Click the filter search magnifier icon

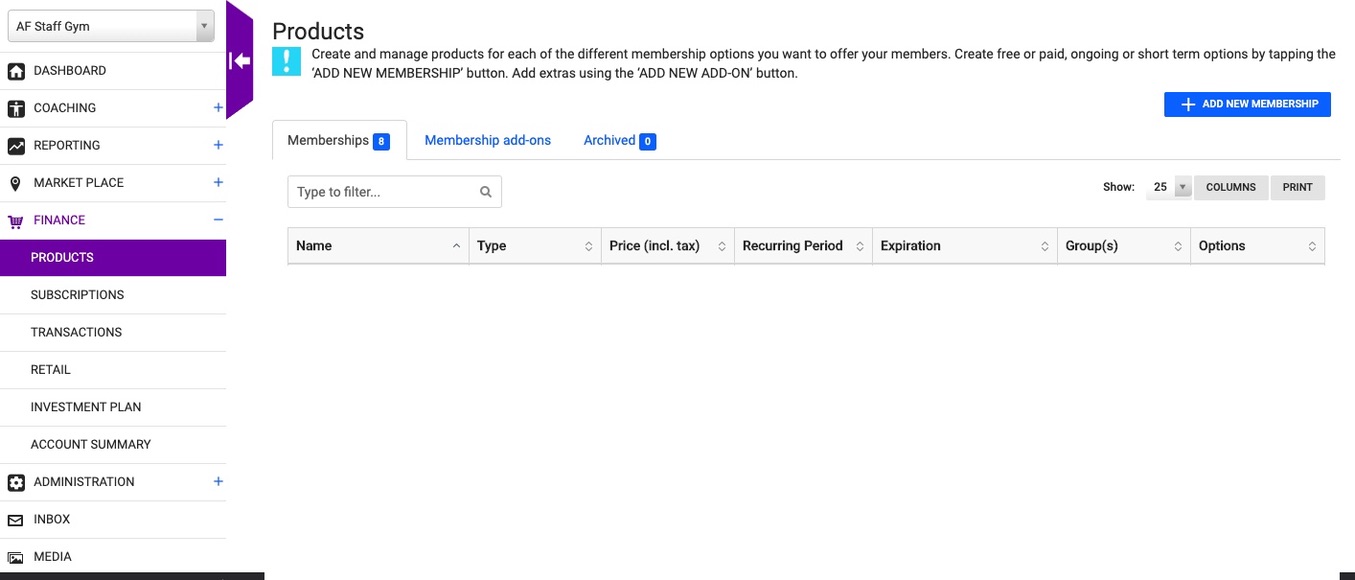point(486,192)
